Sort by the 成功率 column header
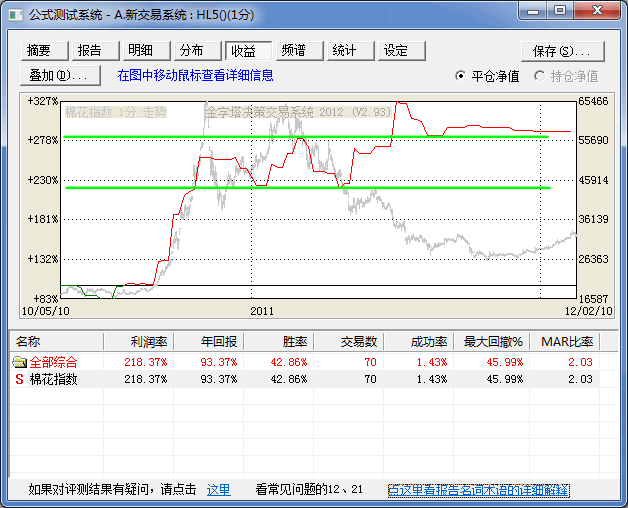628x508 pixels. point(419,342)
